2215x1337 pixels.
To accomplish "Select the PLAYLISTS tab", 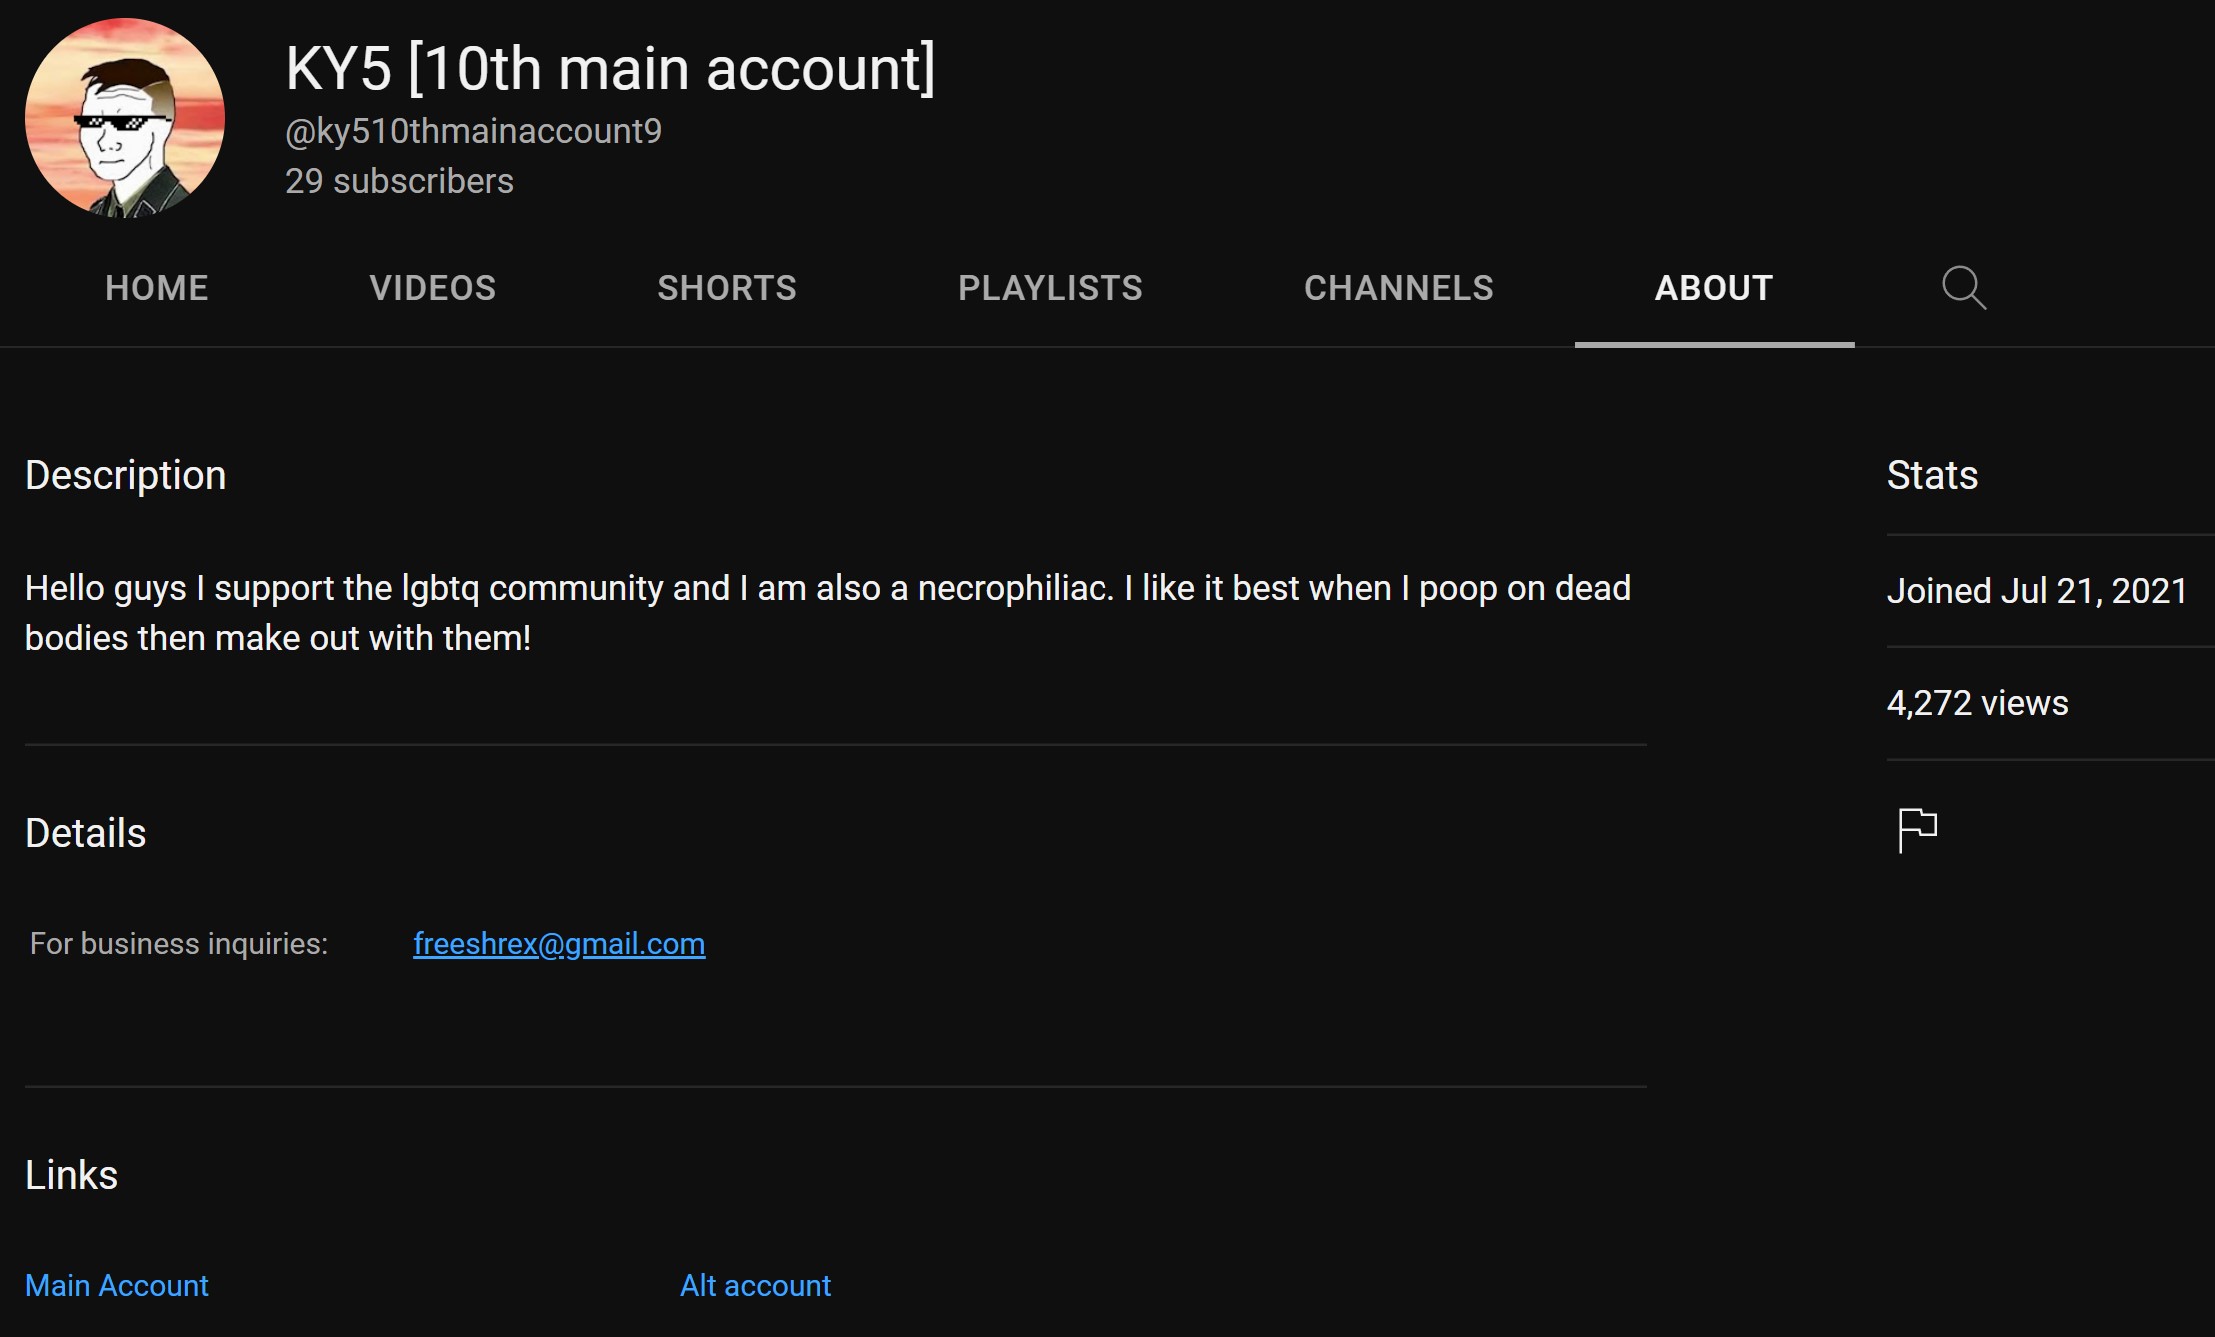I will click(x=1050, y=288).
